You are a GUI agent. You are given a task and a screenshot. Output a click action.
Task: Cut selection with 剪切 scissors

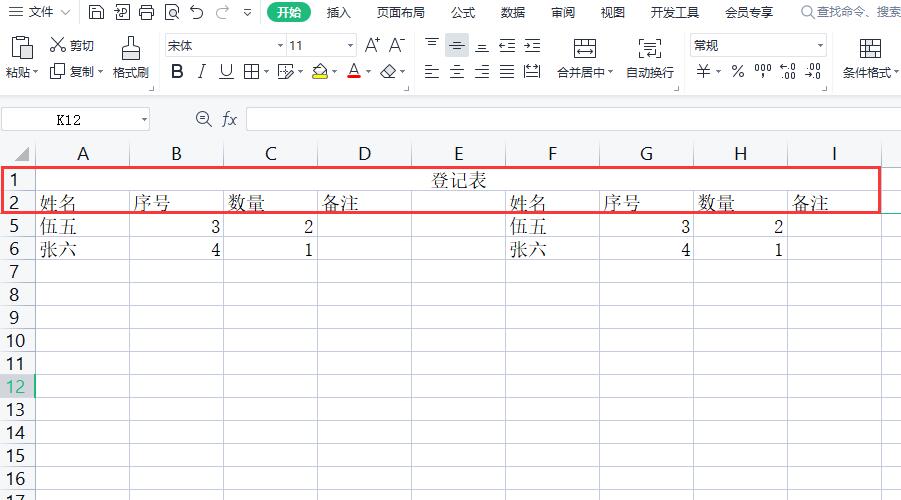pyautogui.click(x=72, y=45)
